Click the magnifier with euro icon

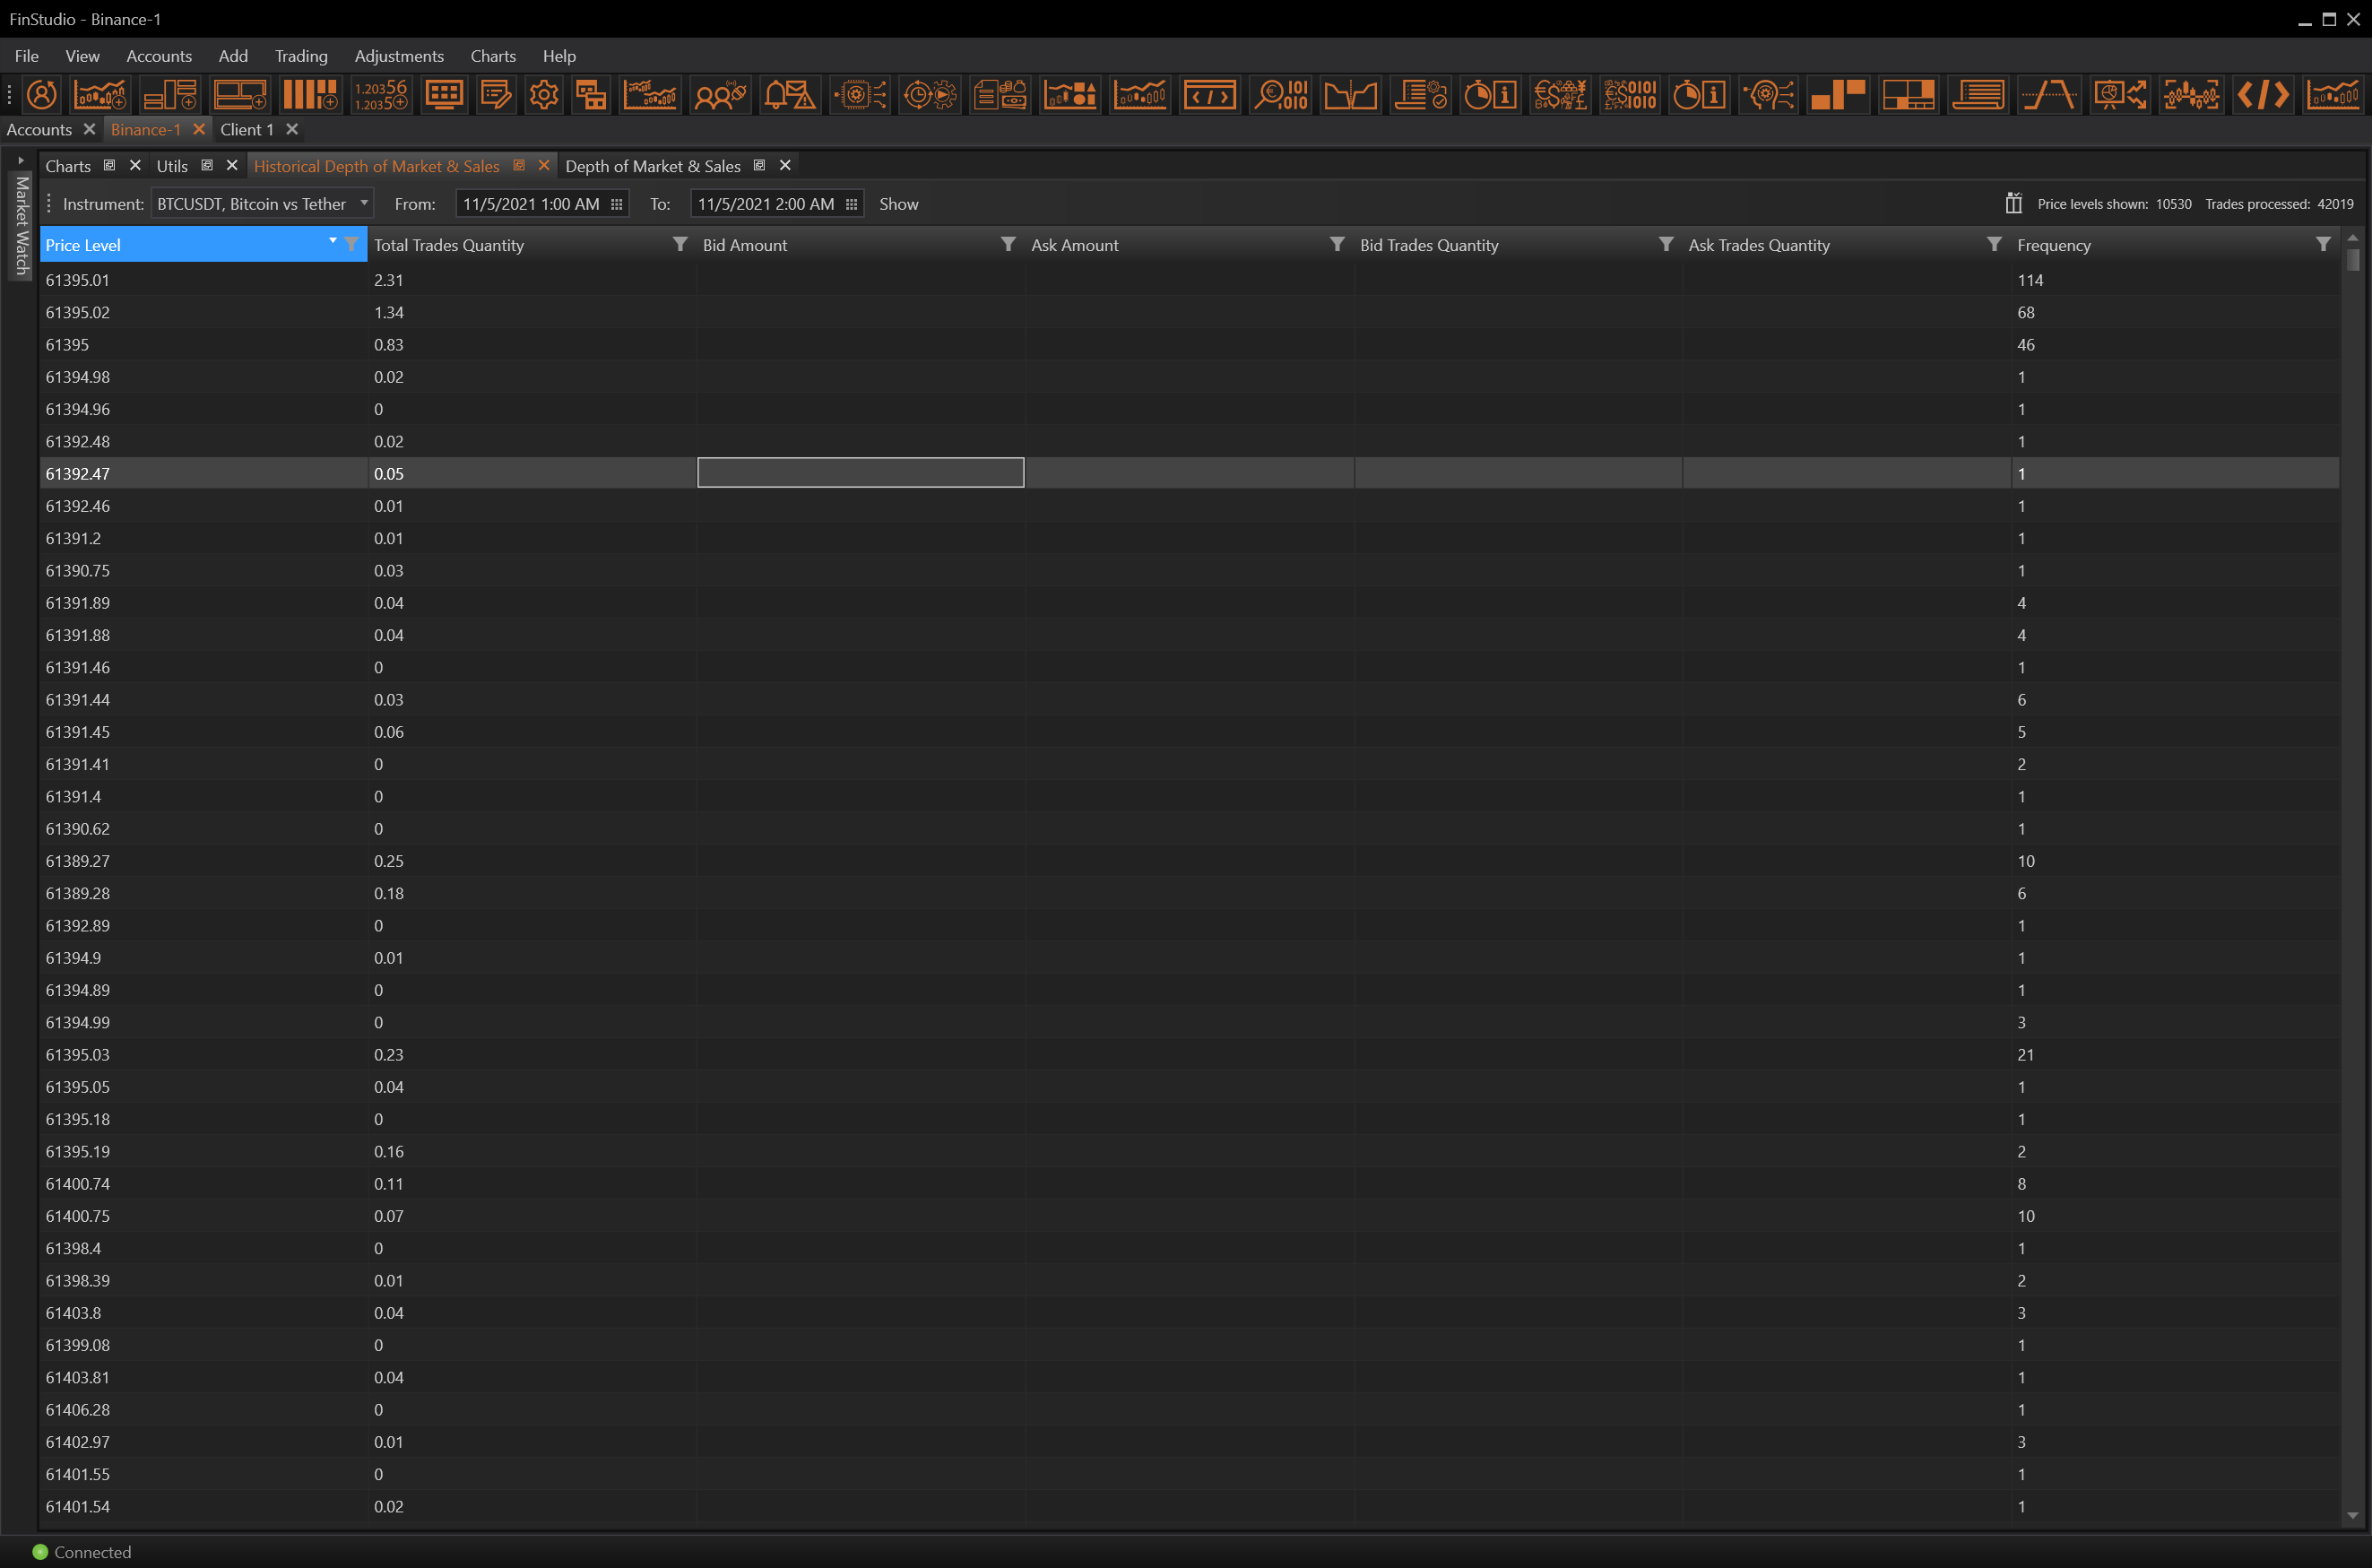(x=1280, y=95)
